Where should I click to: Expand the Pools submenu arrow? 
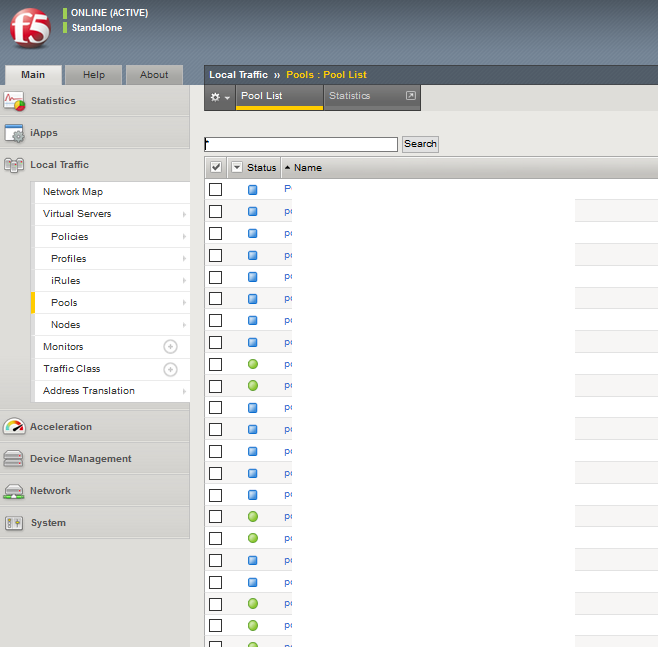coord(184,303)
